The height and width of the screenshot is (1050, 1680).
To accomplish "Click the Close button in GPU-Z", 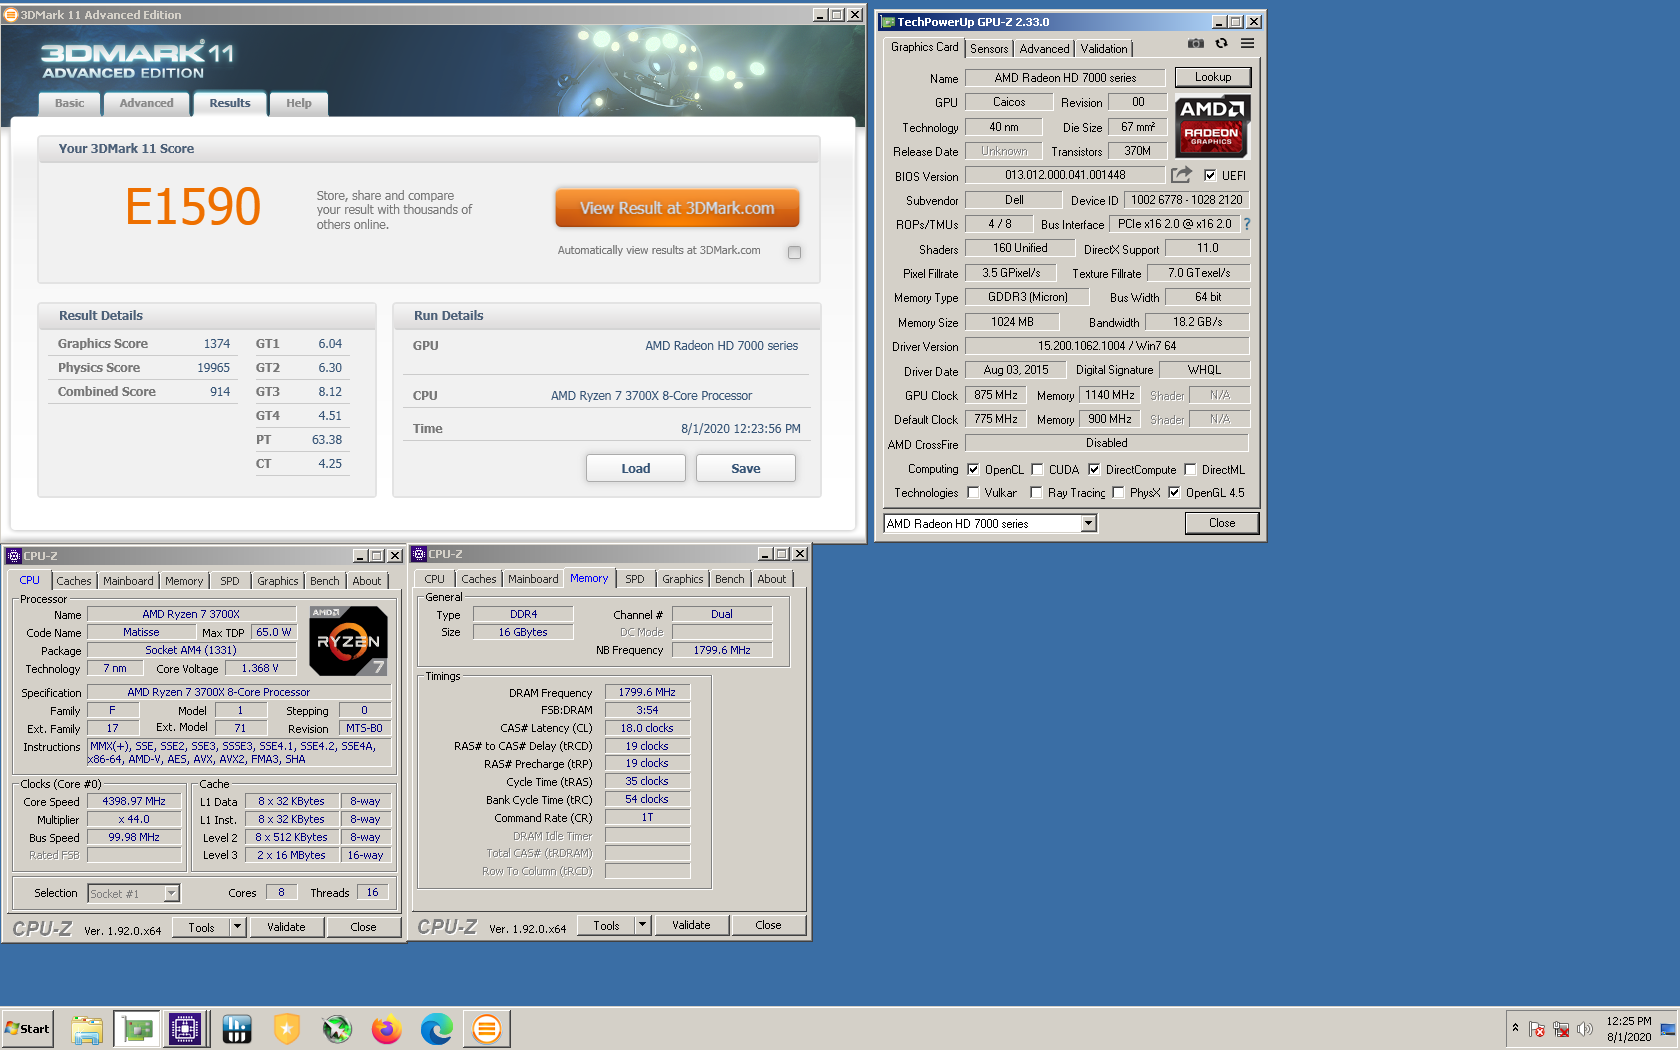I will pos(1222,523).
